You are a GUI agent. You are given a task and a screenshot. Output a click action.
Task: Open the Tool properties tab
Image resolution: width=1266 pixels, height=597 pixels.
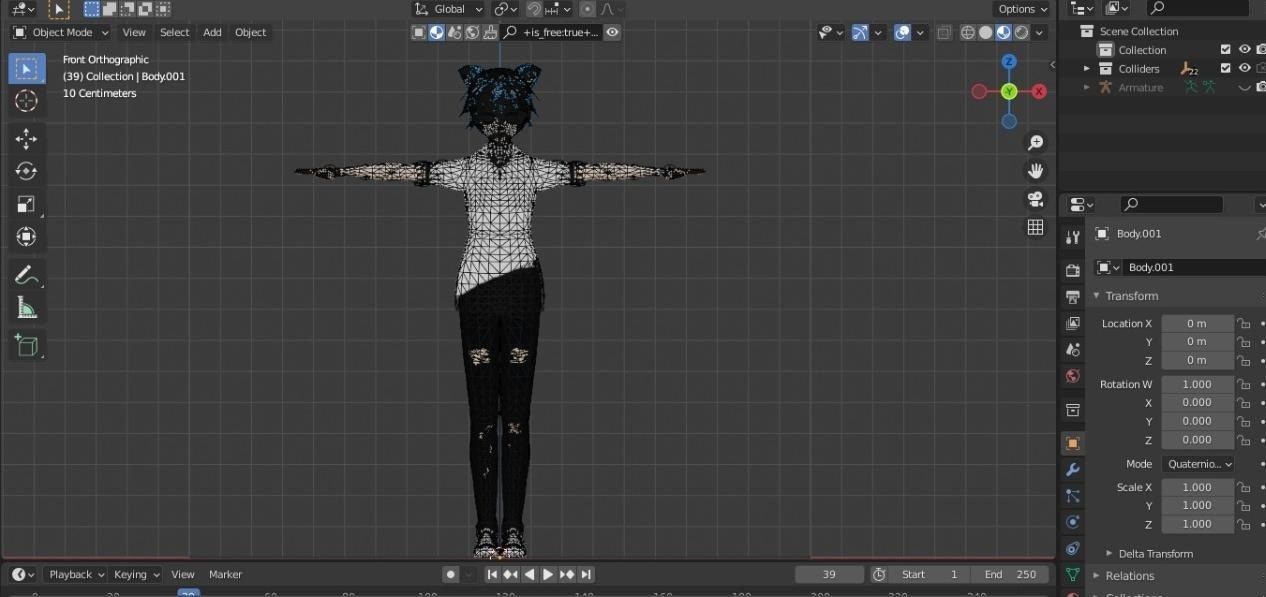[1073, 237]
